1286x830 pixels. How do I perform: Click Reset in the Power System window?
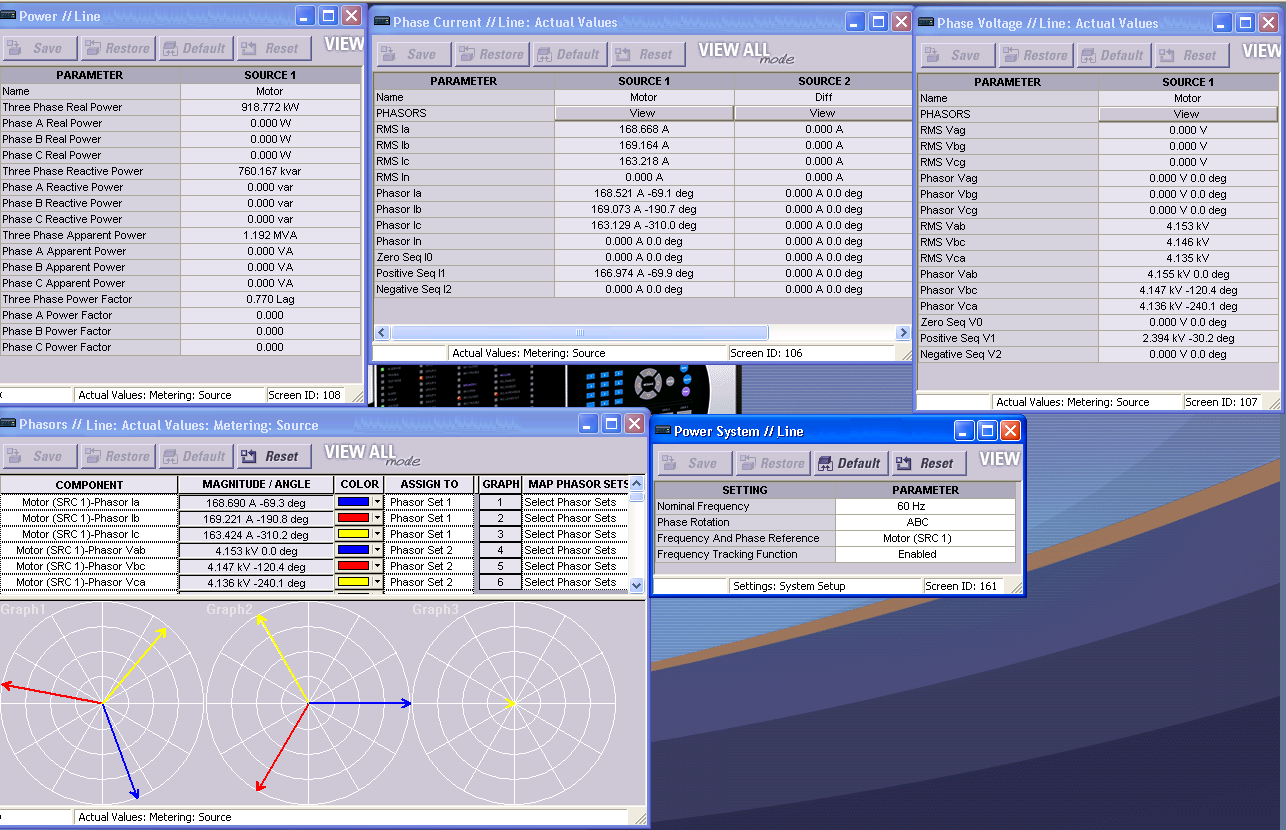click(928, 463)
